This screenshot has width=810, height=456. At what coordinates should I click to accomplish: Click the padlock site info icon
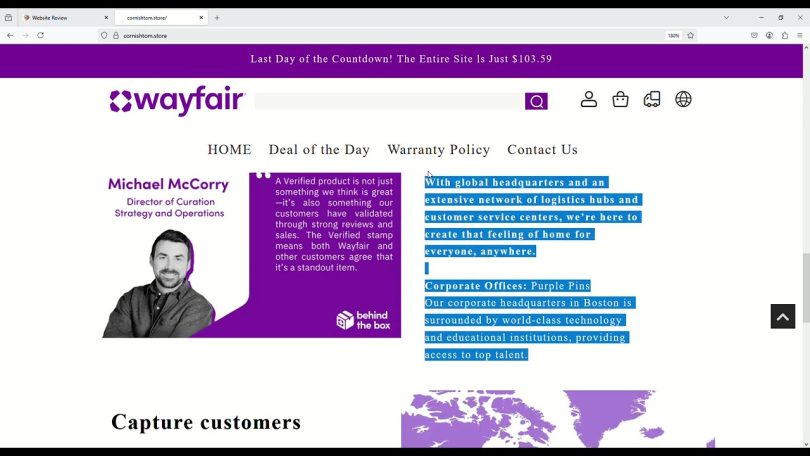116,36
